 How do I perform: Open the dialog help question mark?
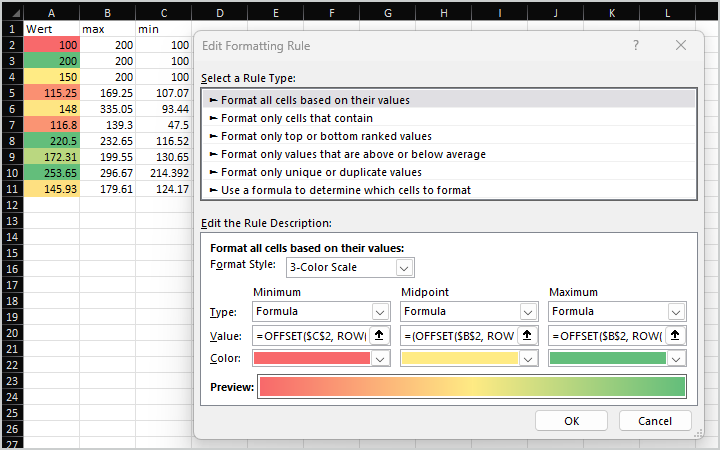point(636,45)
